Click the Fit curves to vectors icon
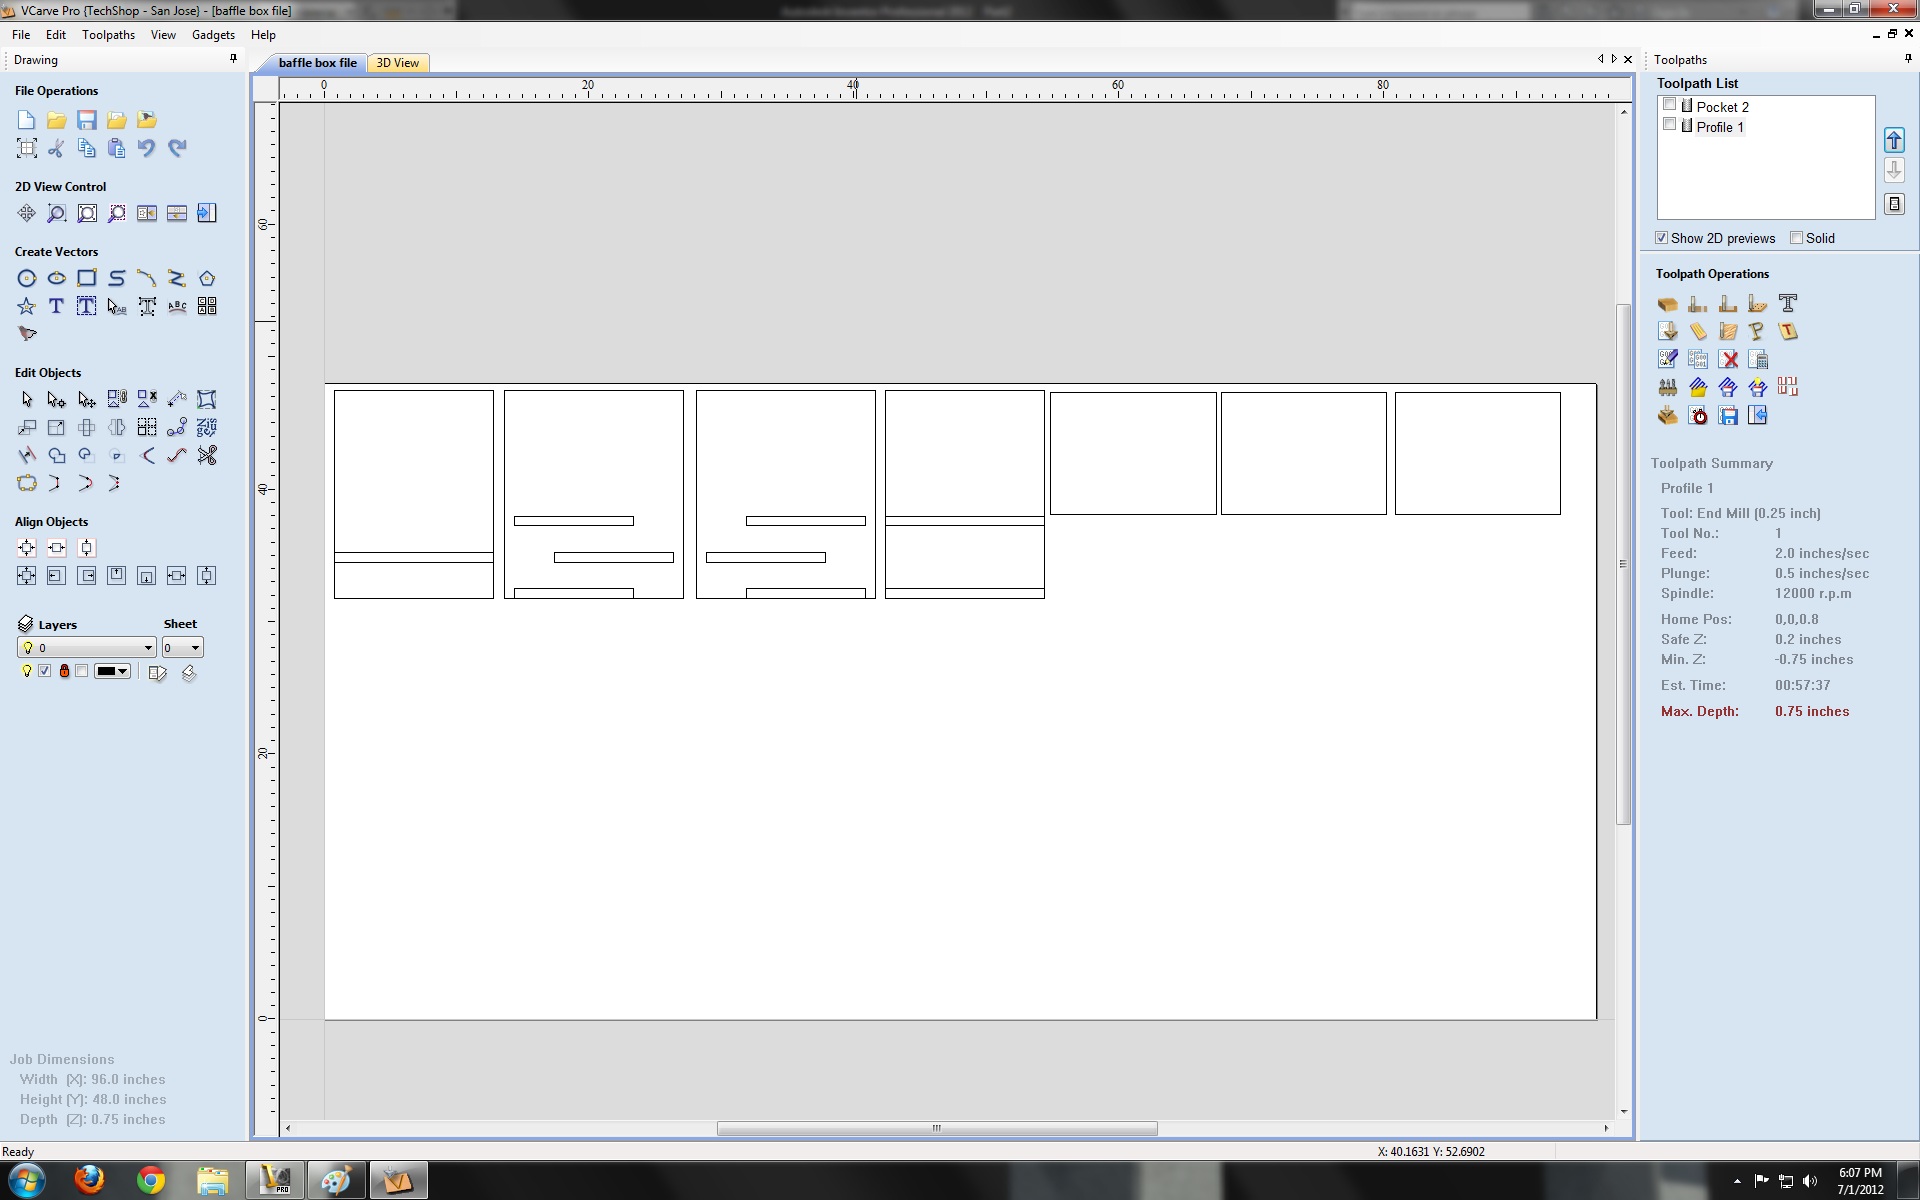 coord(177,455)
